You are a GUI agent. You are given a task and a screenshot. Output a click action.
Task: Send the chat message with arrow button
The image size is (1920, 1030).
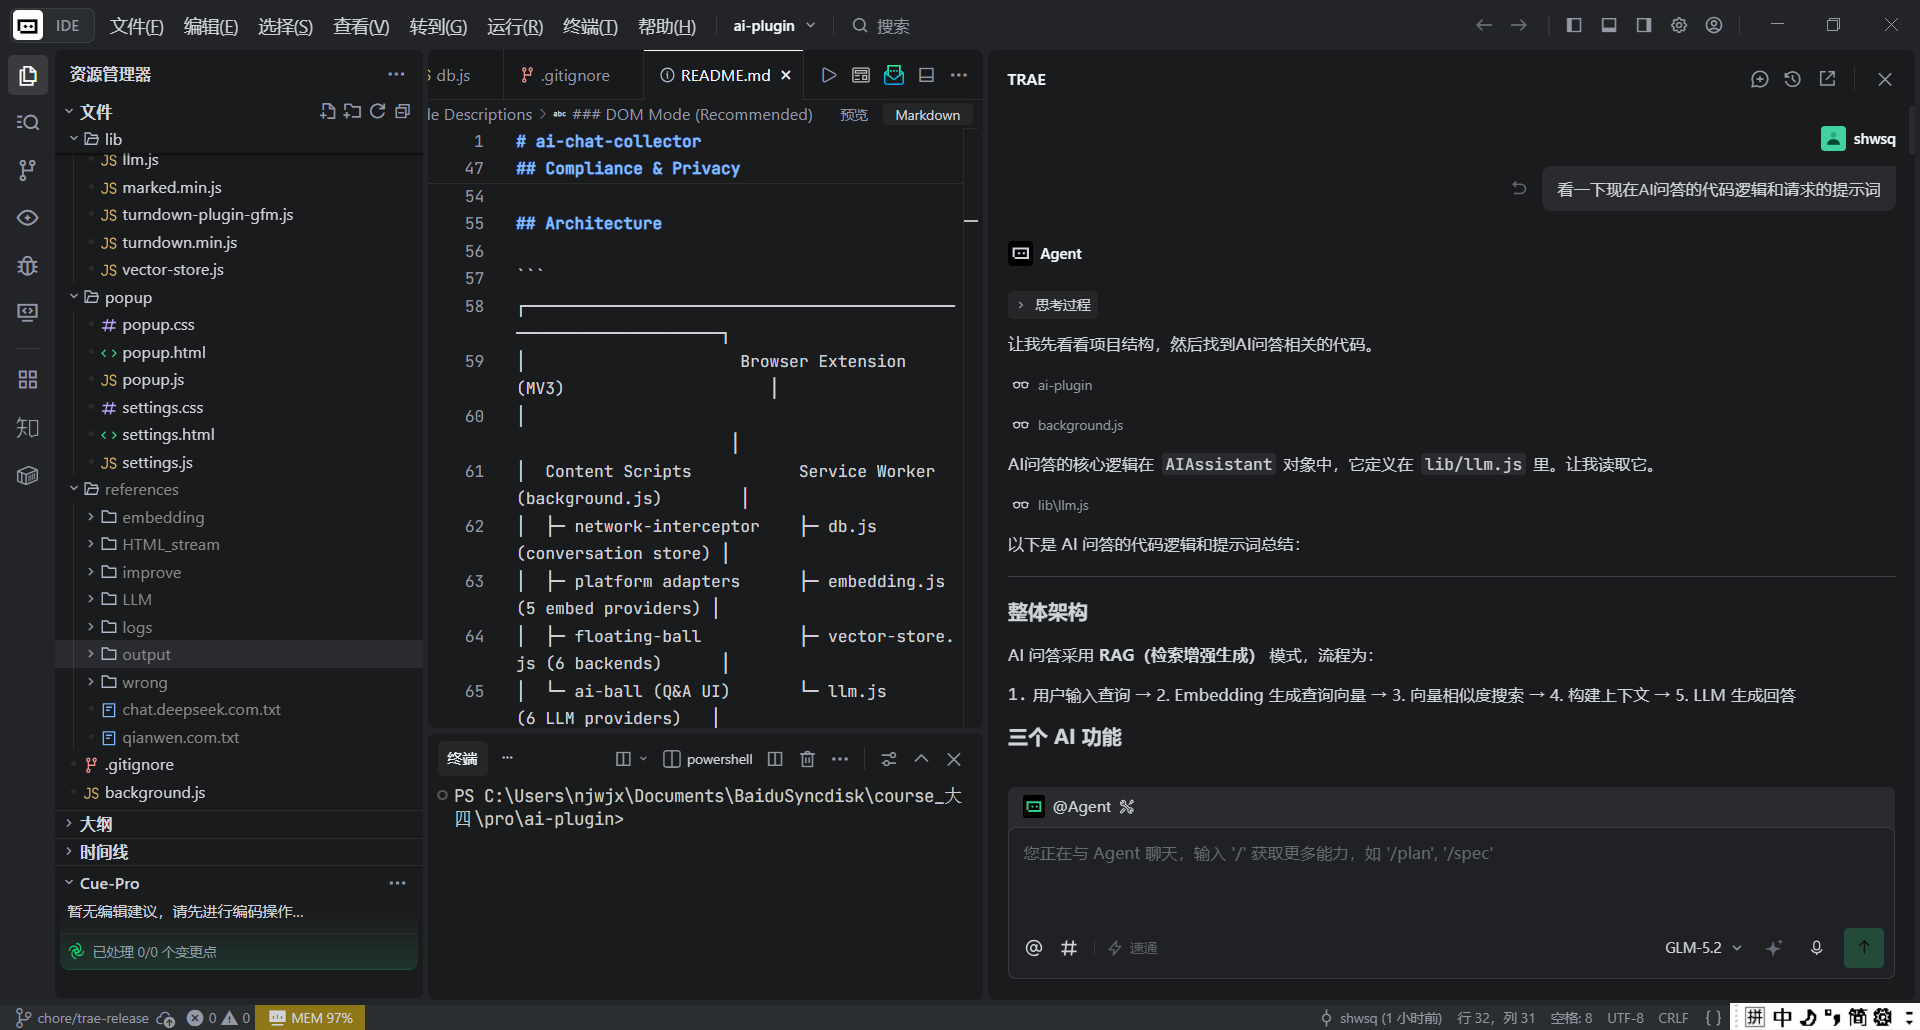[1864, 947]
